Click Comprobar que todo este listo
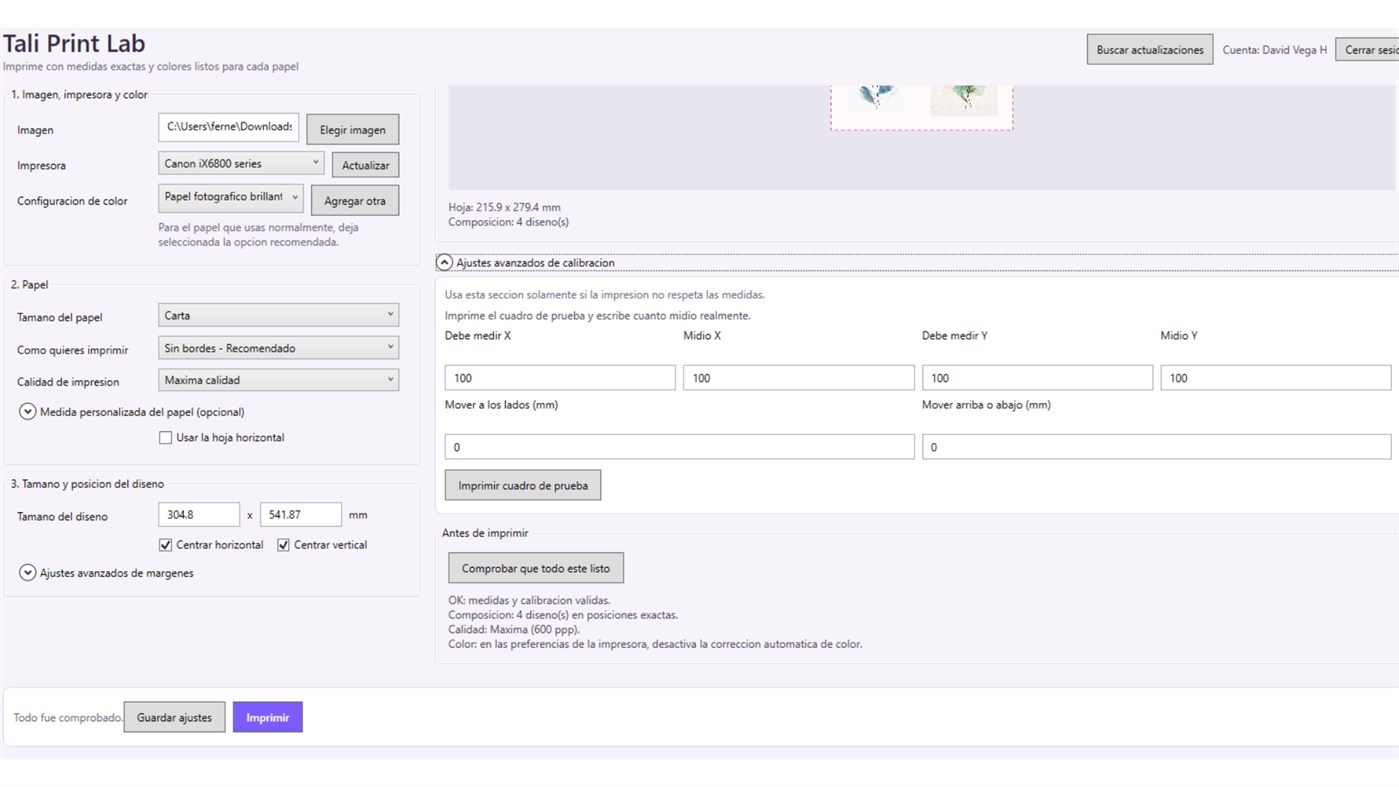The image size is (1399, 787). [536, 568]
